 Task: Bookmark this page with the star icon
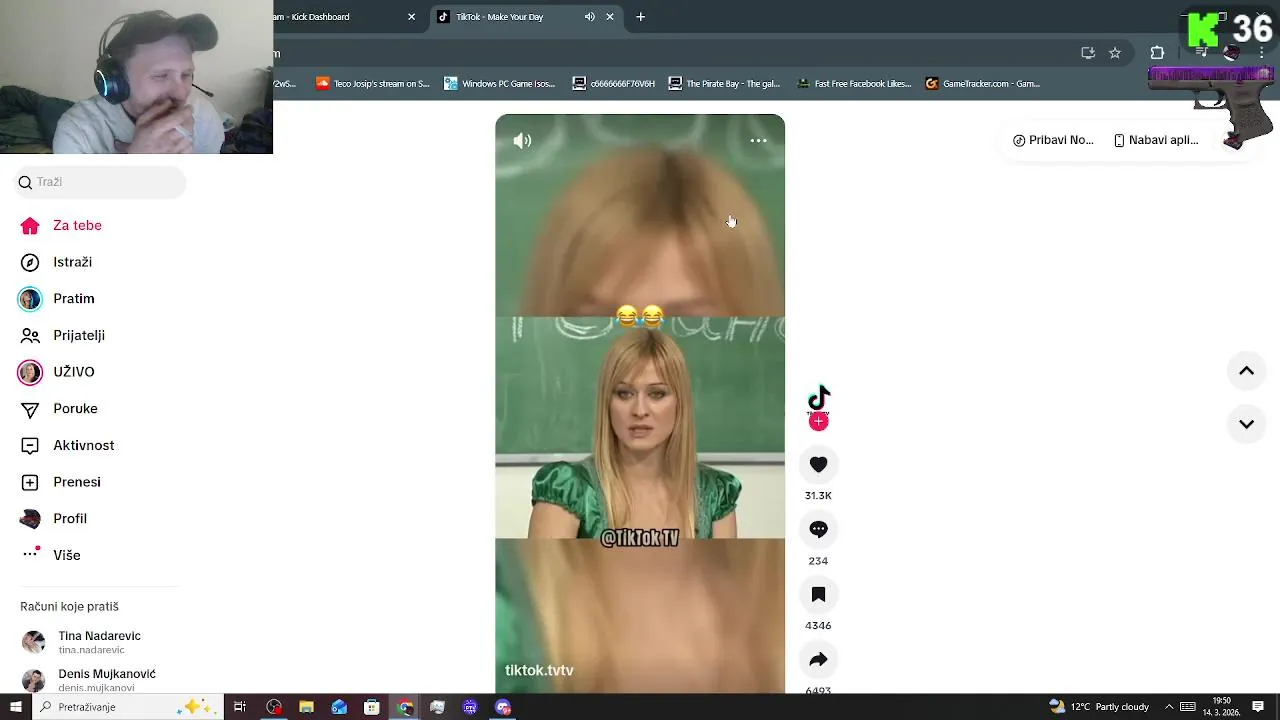pyautogui.click(x=1115, y=53)
